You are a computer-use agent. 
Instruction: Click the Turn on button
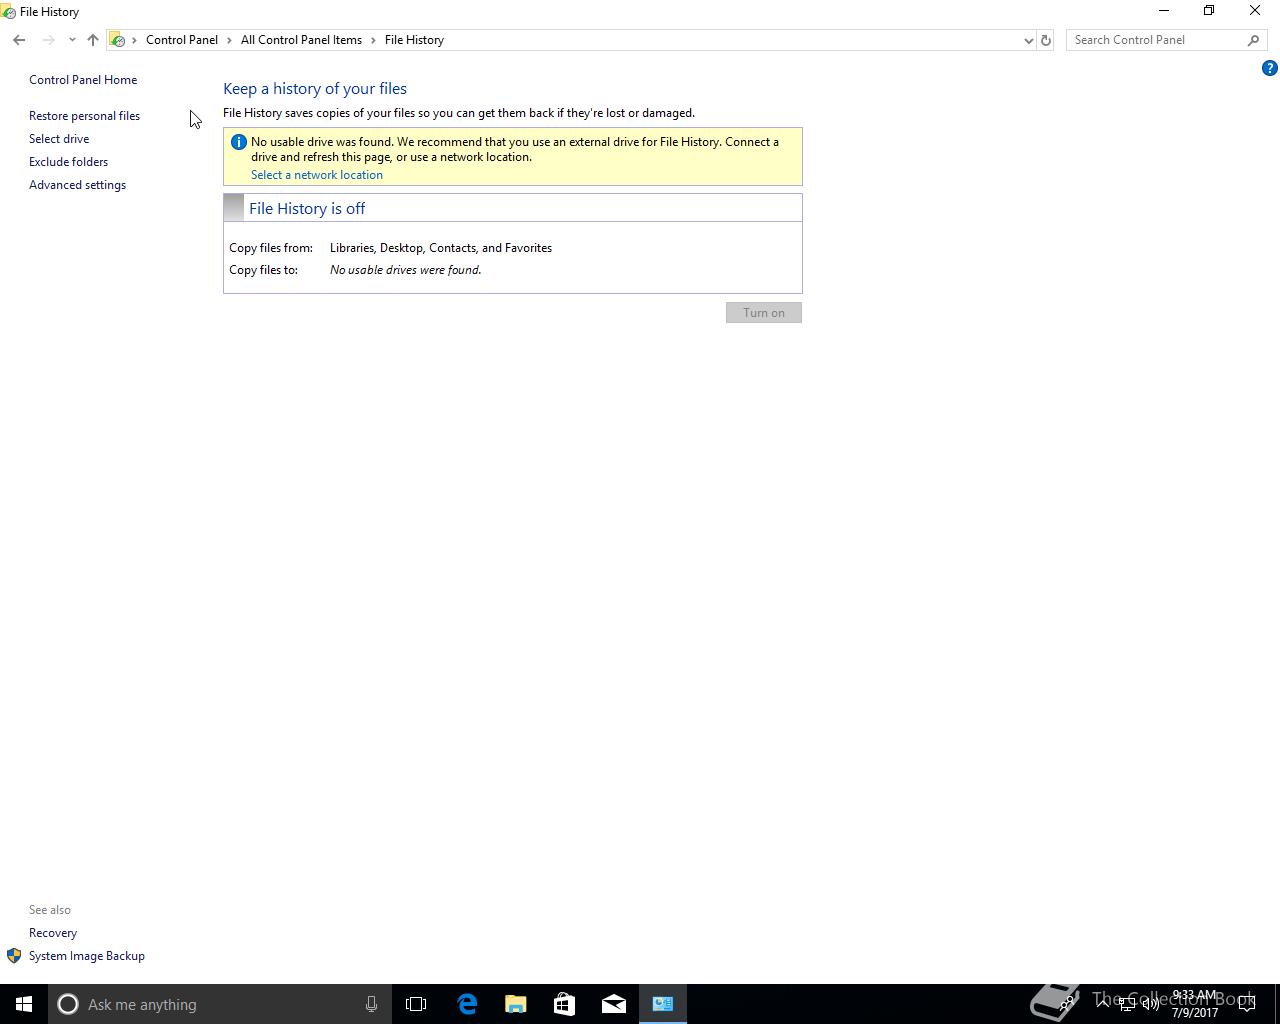click(x=764, y=313)
